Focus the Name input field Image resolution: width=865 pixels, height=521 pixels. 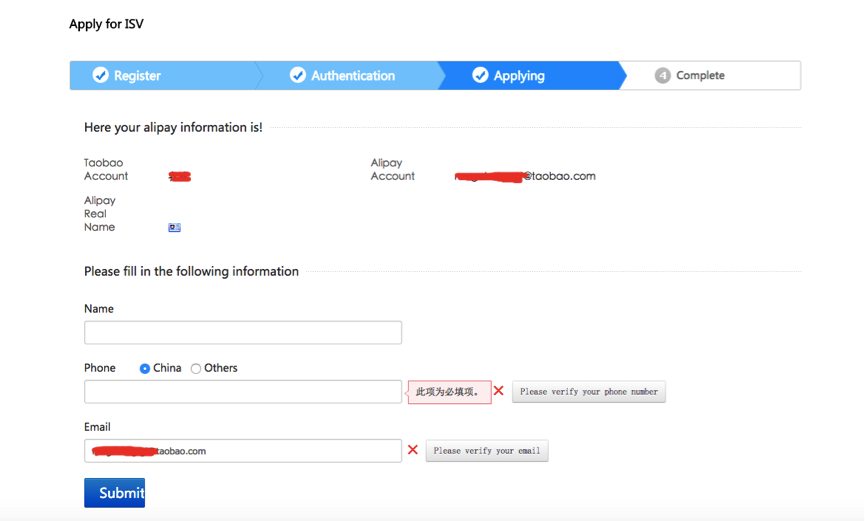pos(243,333)
